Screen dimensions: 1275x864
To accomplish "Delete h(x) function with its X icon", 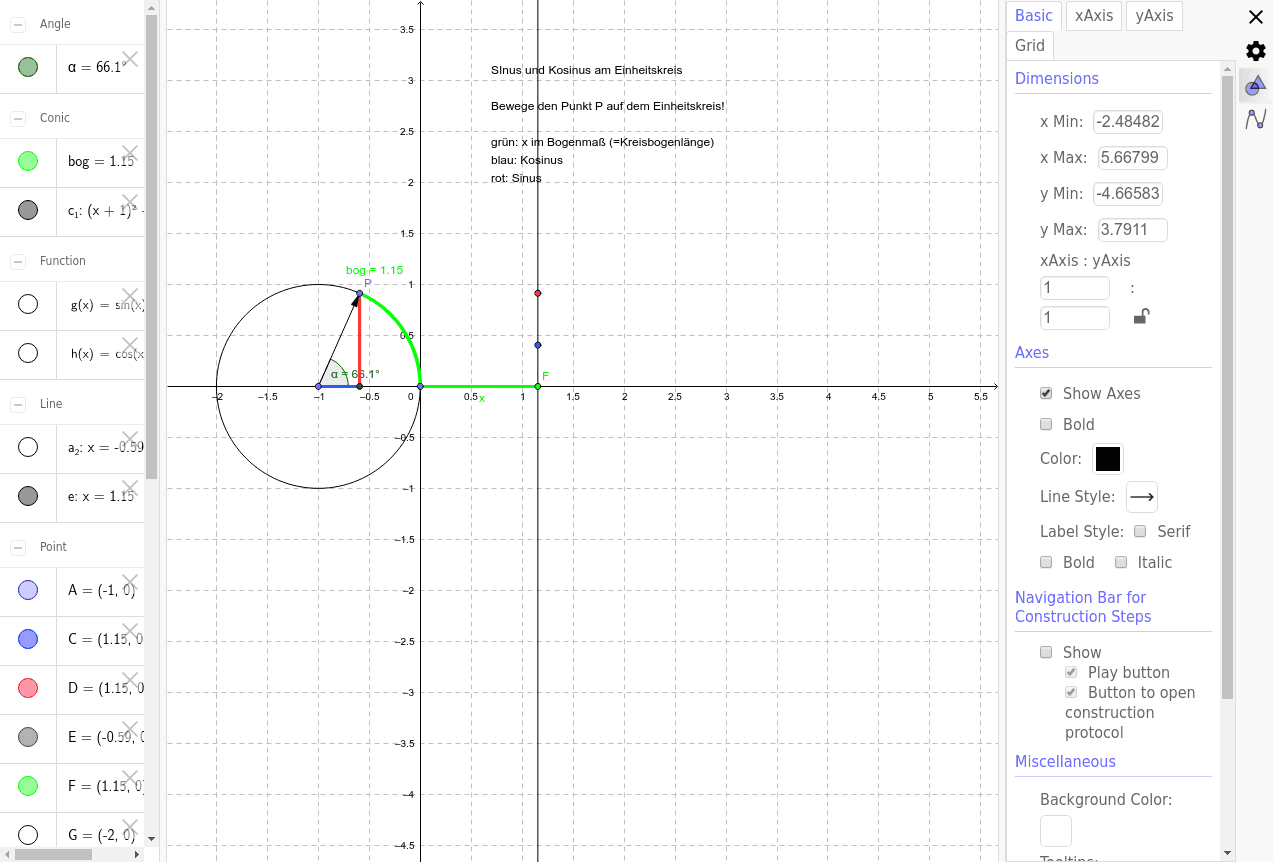I will (129, 345).
